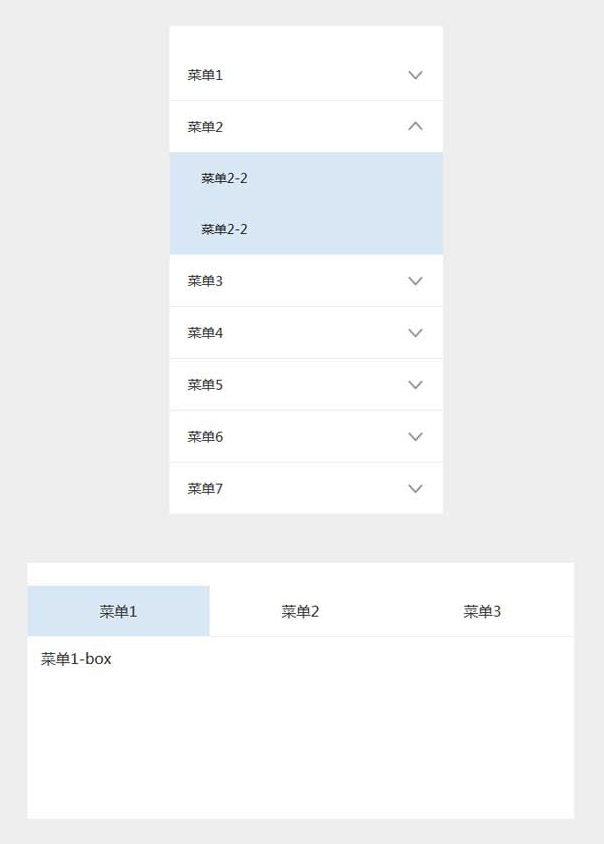This screenshot has width=604, height=844.
Task: Click the 菜单1-box content text
Action: pyautogui.click(x=76, y=659)
